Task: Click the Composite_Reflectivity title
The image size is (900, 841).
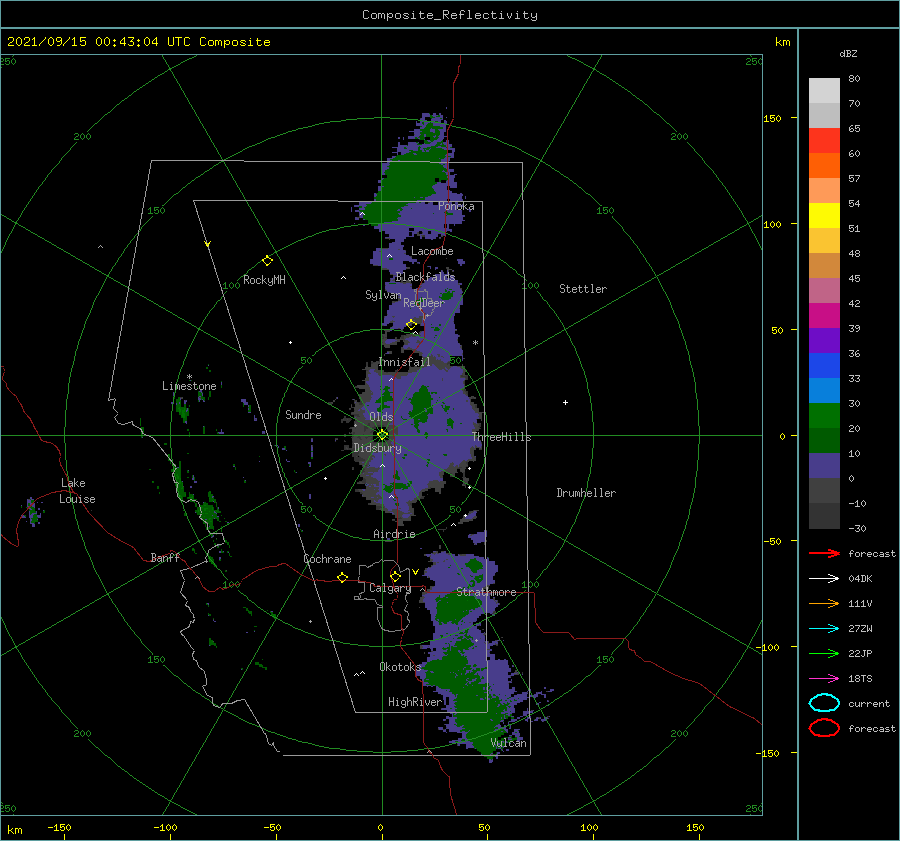Action: tap(449, 15)
